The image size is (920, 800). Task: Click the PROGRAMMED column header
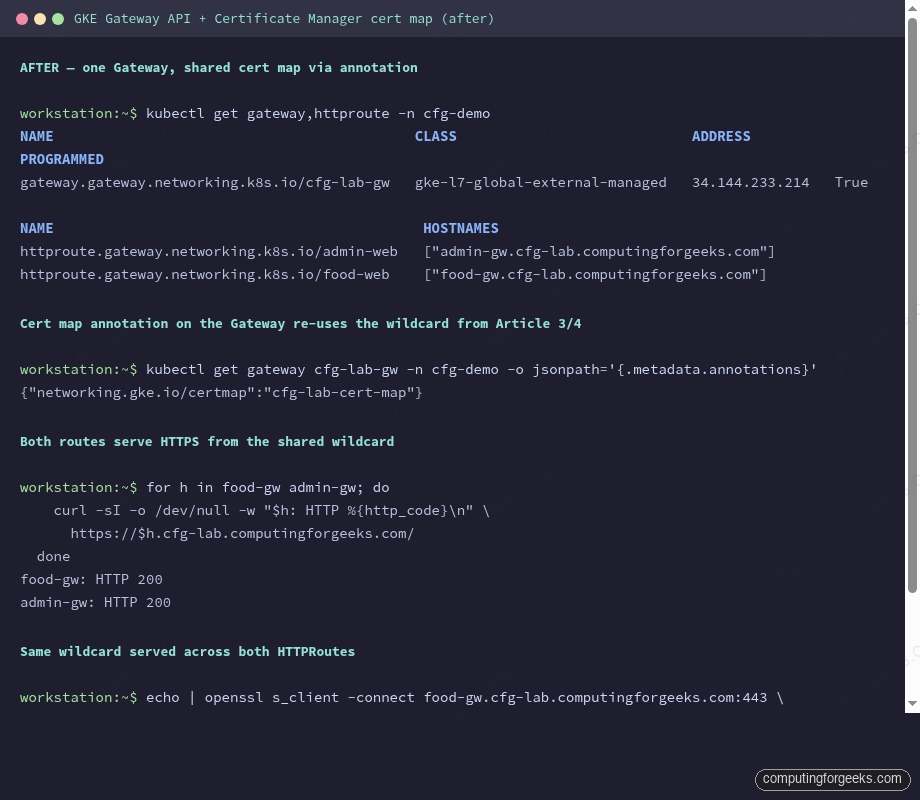(x=61, y=159)
